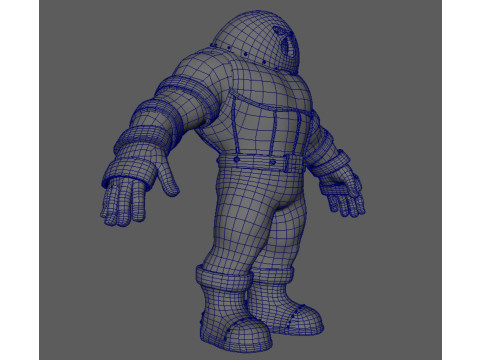Select the front boot of the character
This screenshot has width=480, height=360.
click(x=234, y=309)
